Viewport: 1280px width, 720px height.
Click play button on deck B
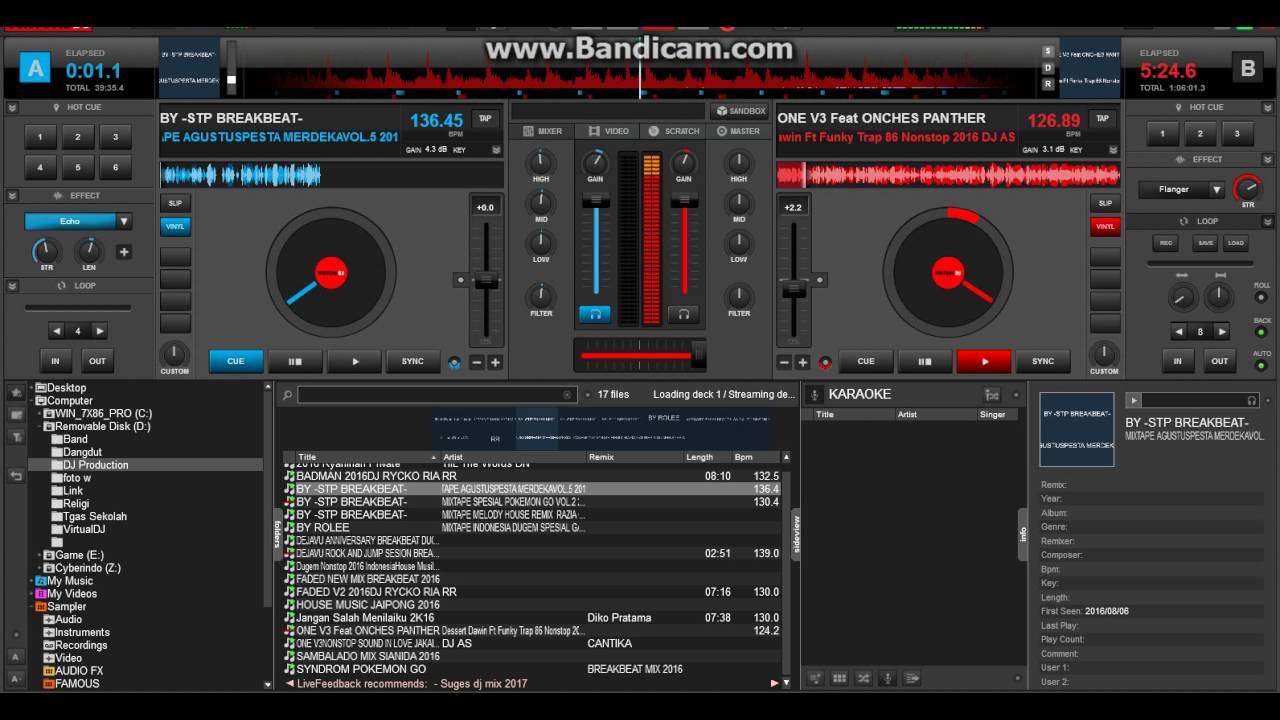click(x=984, y=362)
